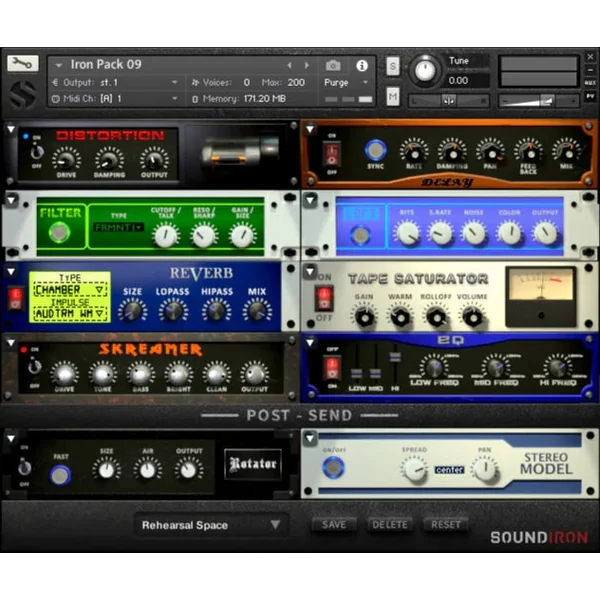This screenshot has width=600, height=600.
Task: Click the Lo-Fi Noise knob
Action: (x=474, y=233)
